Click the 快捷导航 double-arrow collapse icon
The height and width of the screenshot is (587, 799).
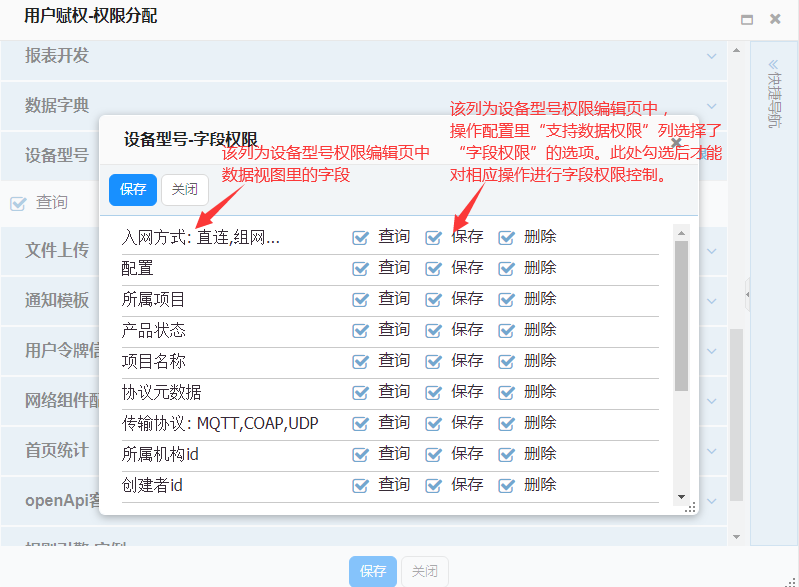[773, 67]
